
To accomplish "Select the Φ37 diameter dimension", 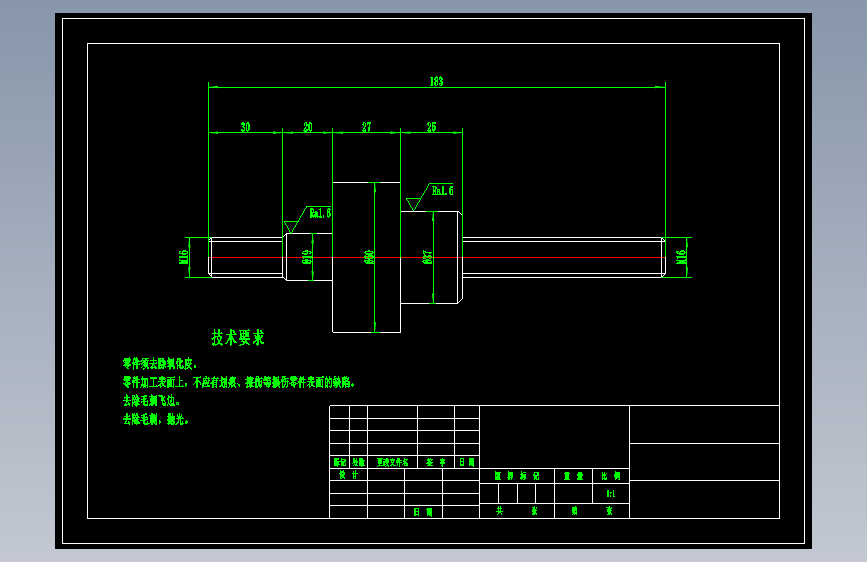I will pos(427,257).
